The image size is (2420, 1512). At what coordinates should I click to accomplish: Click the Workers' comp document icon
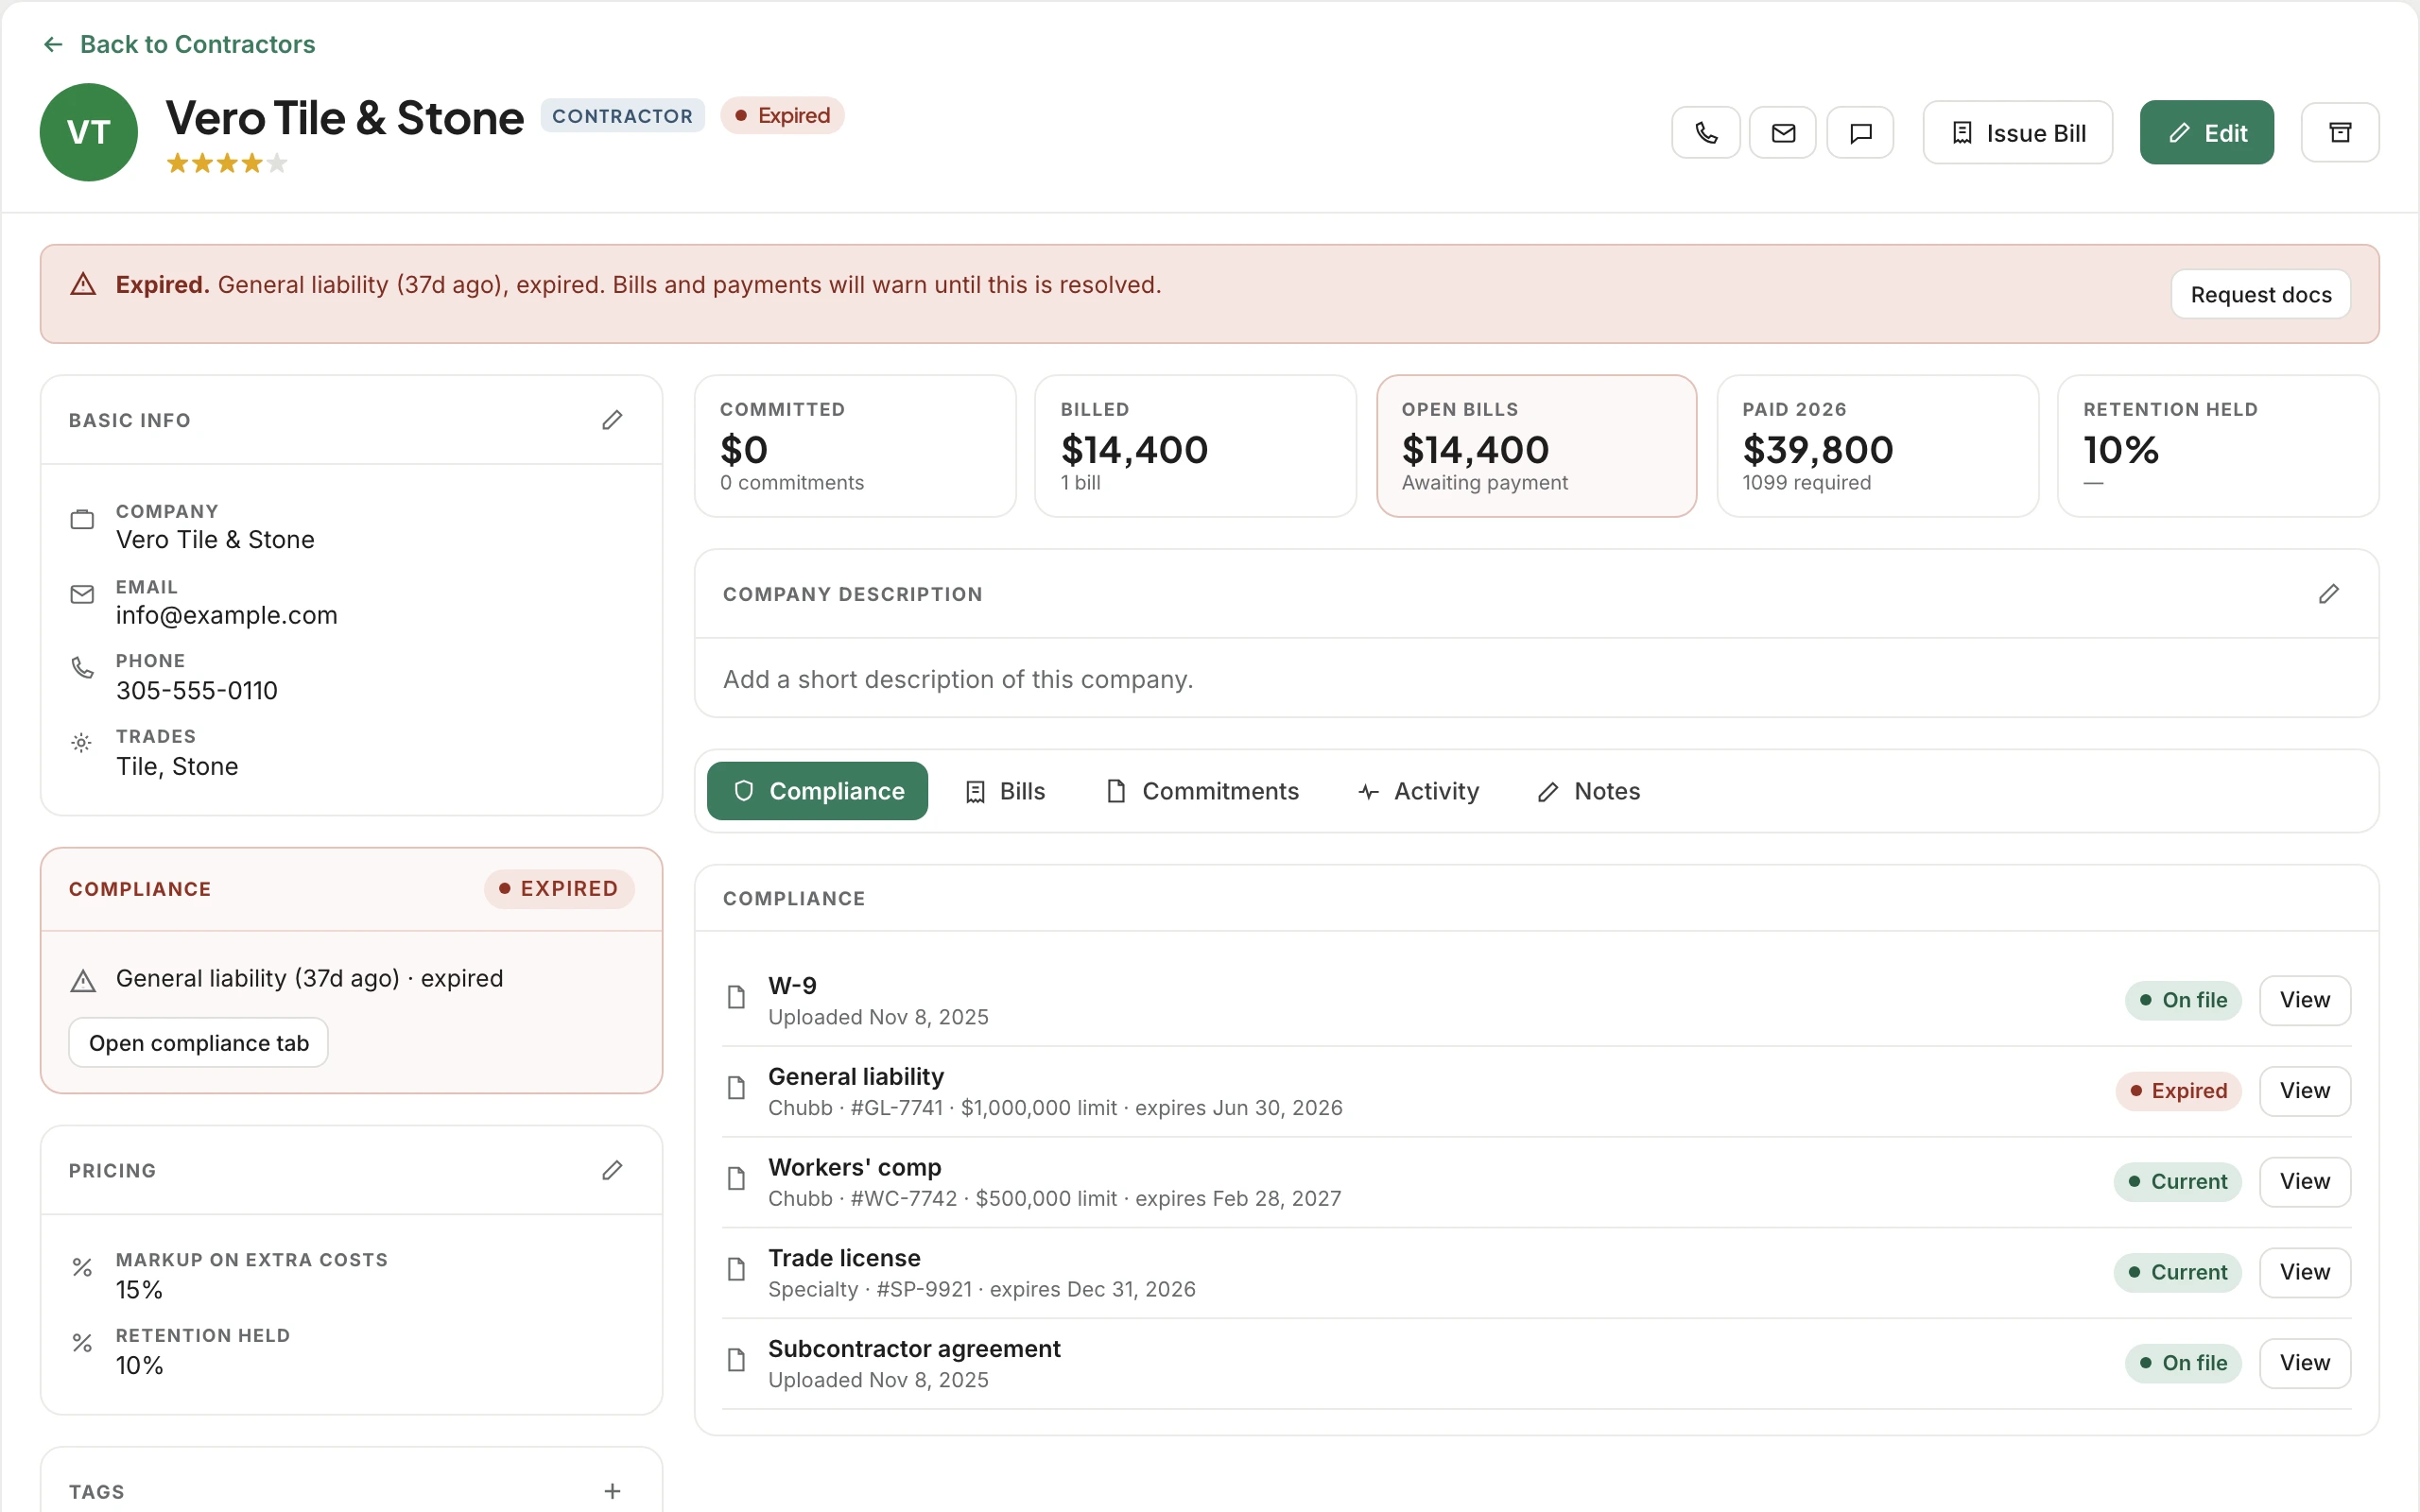click(x=737, y=1179)
